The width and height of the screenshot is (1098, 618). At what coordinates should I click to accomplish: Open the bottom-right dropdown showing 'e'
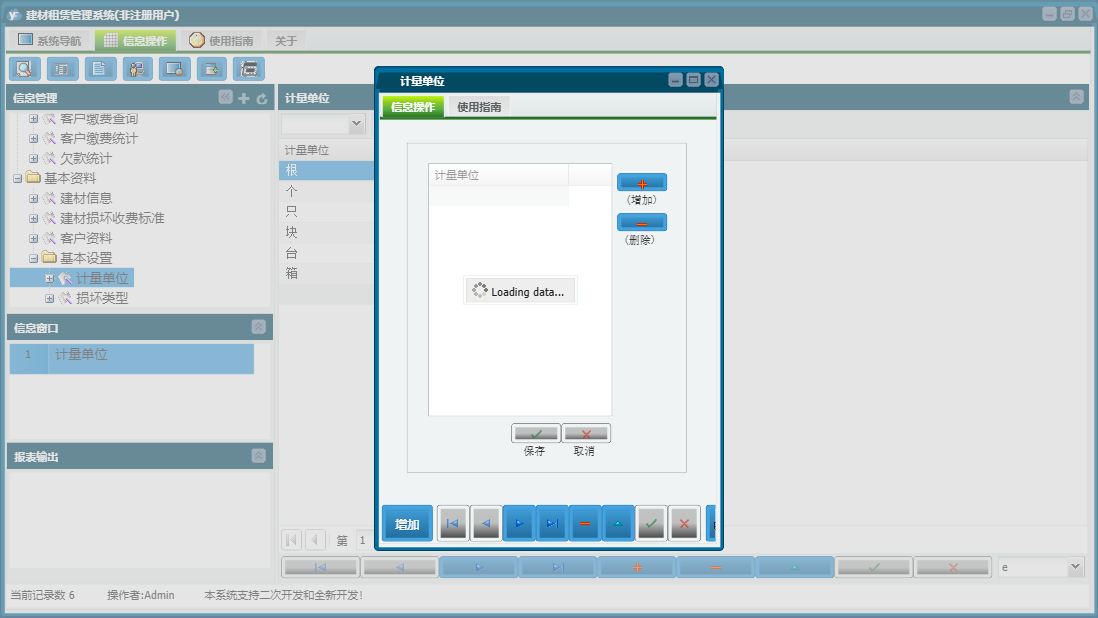coord(1076,567)
